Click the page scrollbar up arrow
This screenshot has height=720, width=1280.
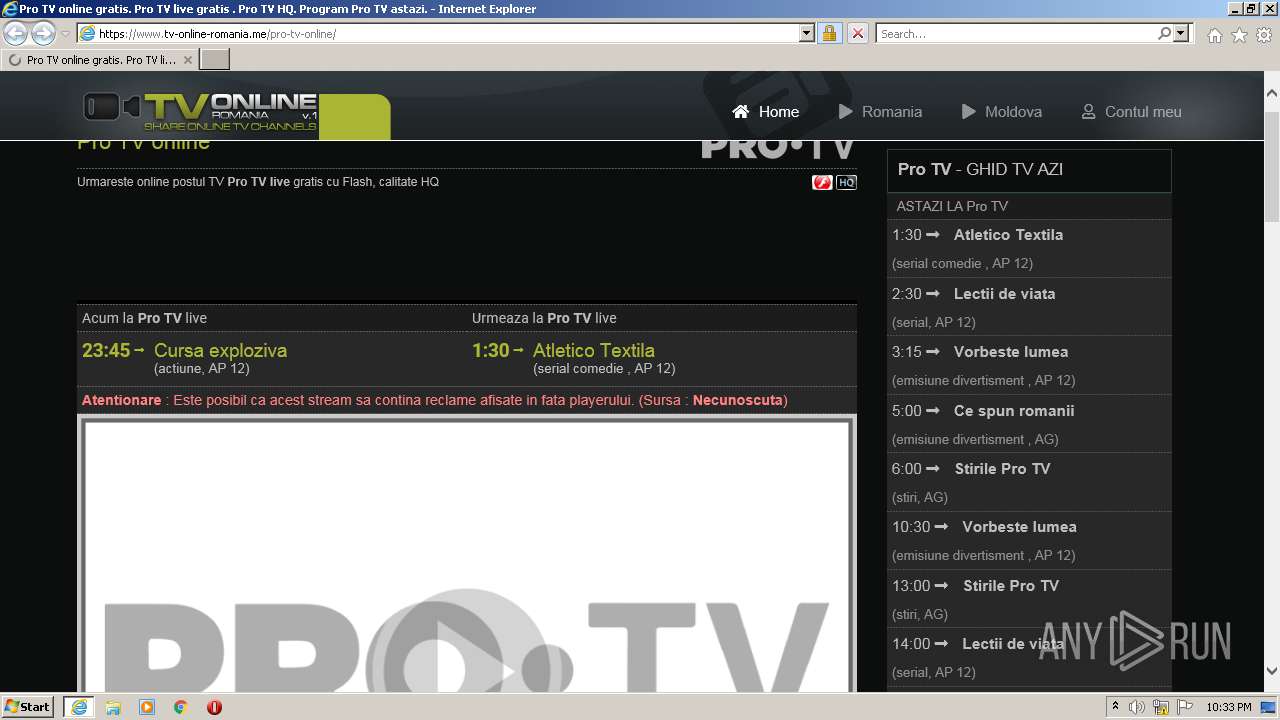point(1271,93)
